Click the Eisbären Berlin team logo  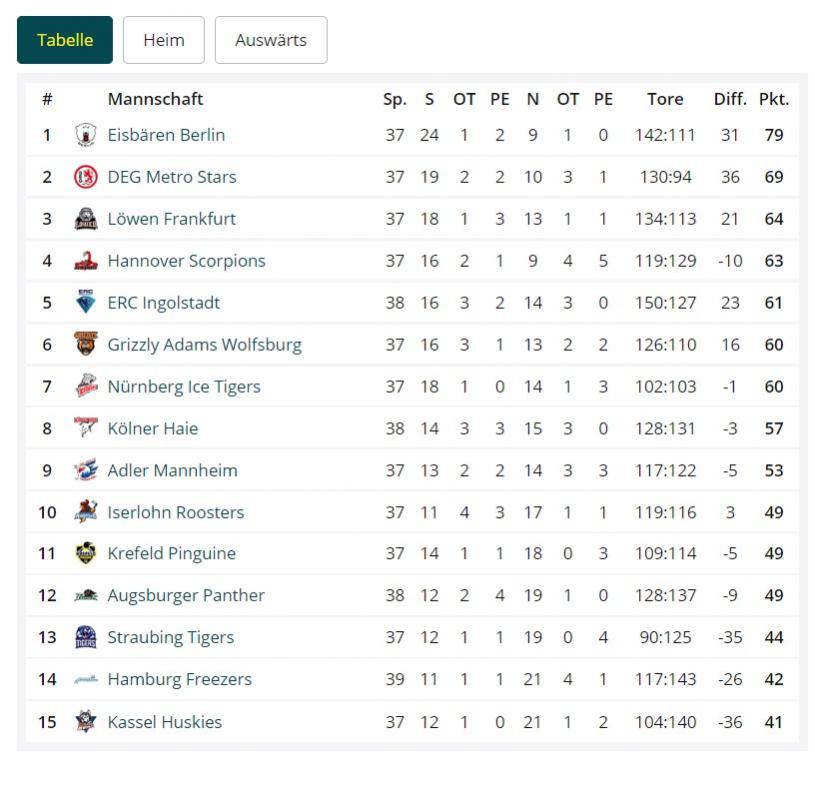click(86, 135)
